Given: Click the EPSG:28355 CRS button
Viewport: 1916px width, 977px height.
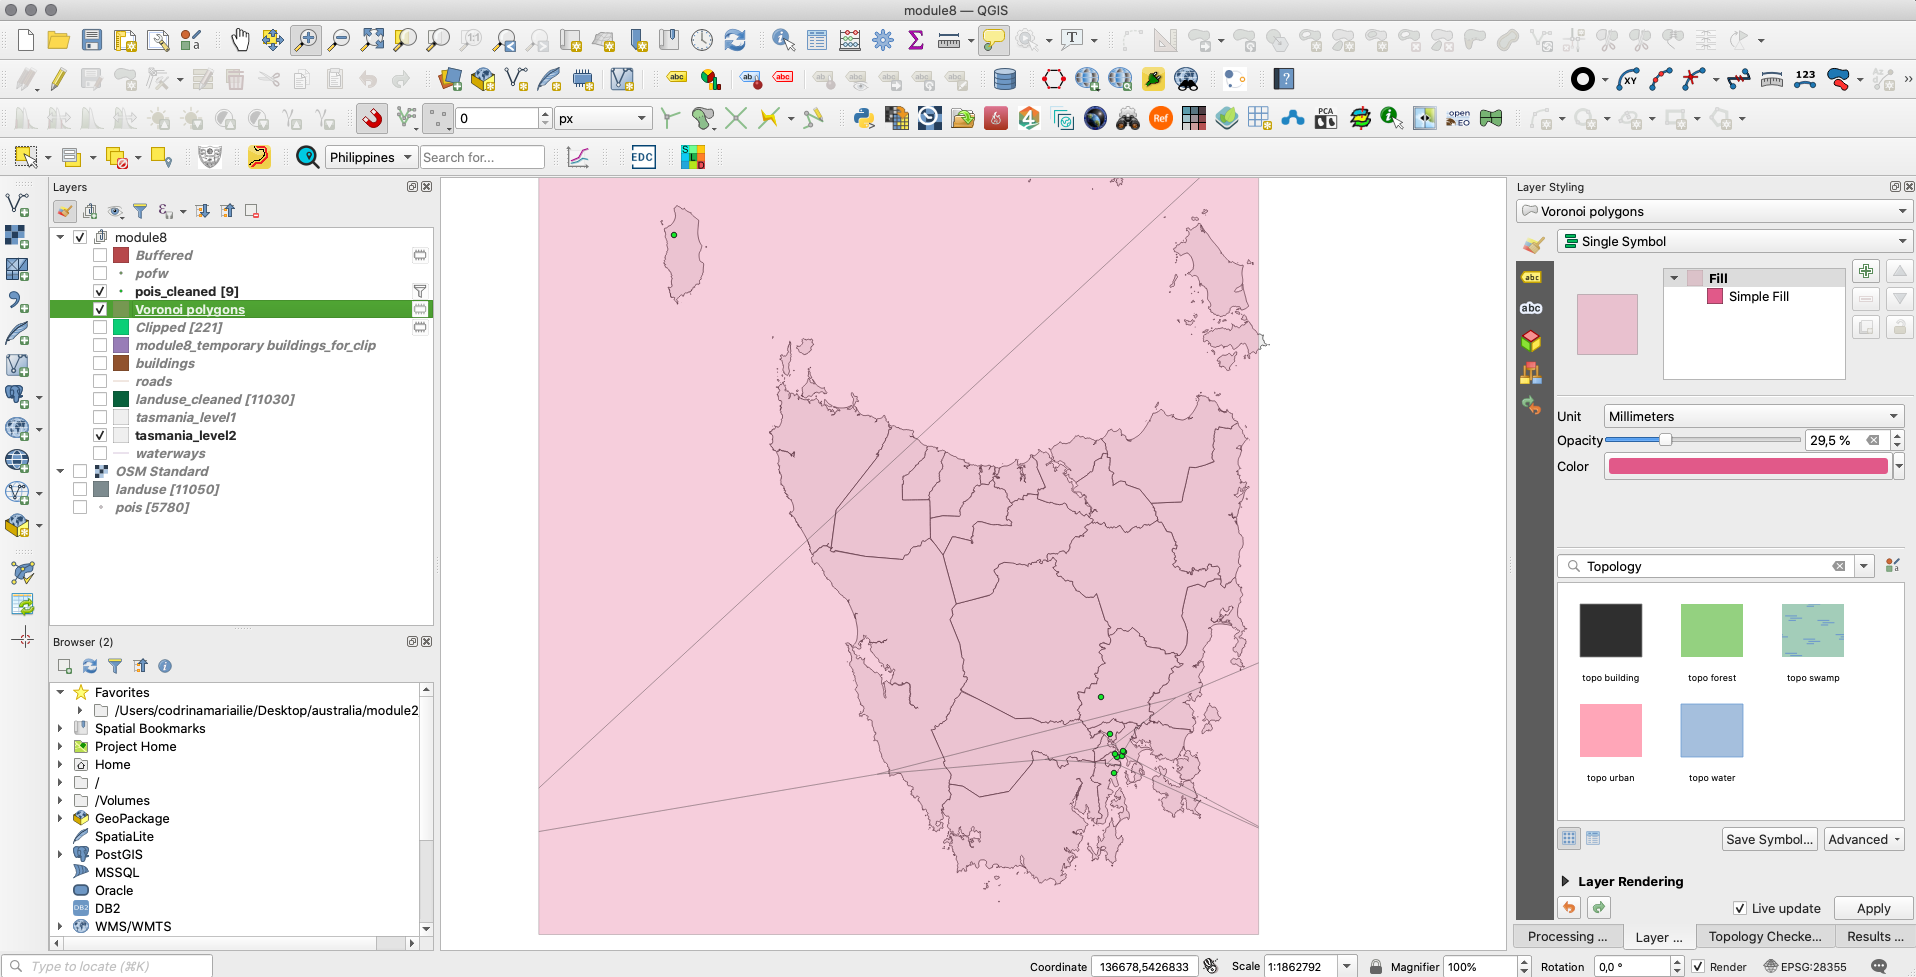Looking at the screenshot, I should (1804, 966).
